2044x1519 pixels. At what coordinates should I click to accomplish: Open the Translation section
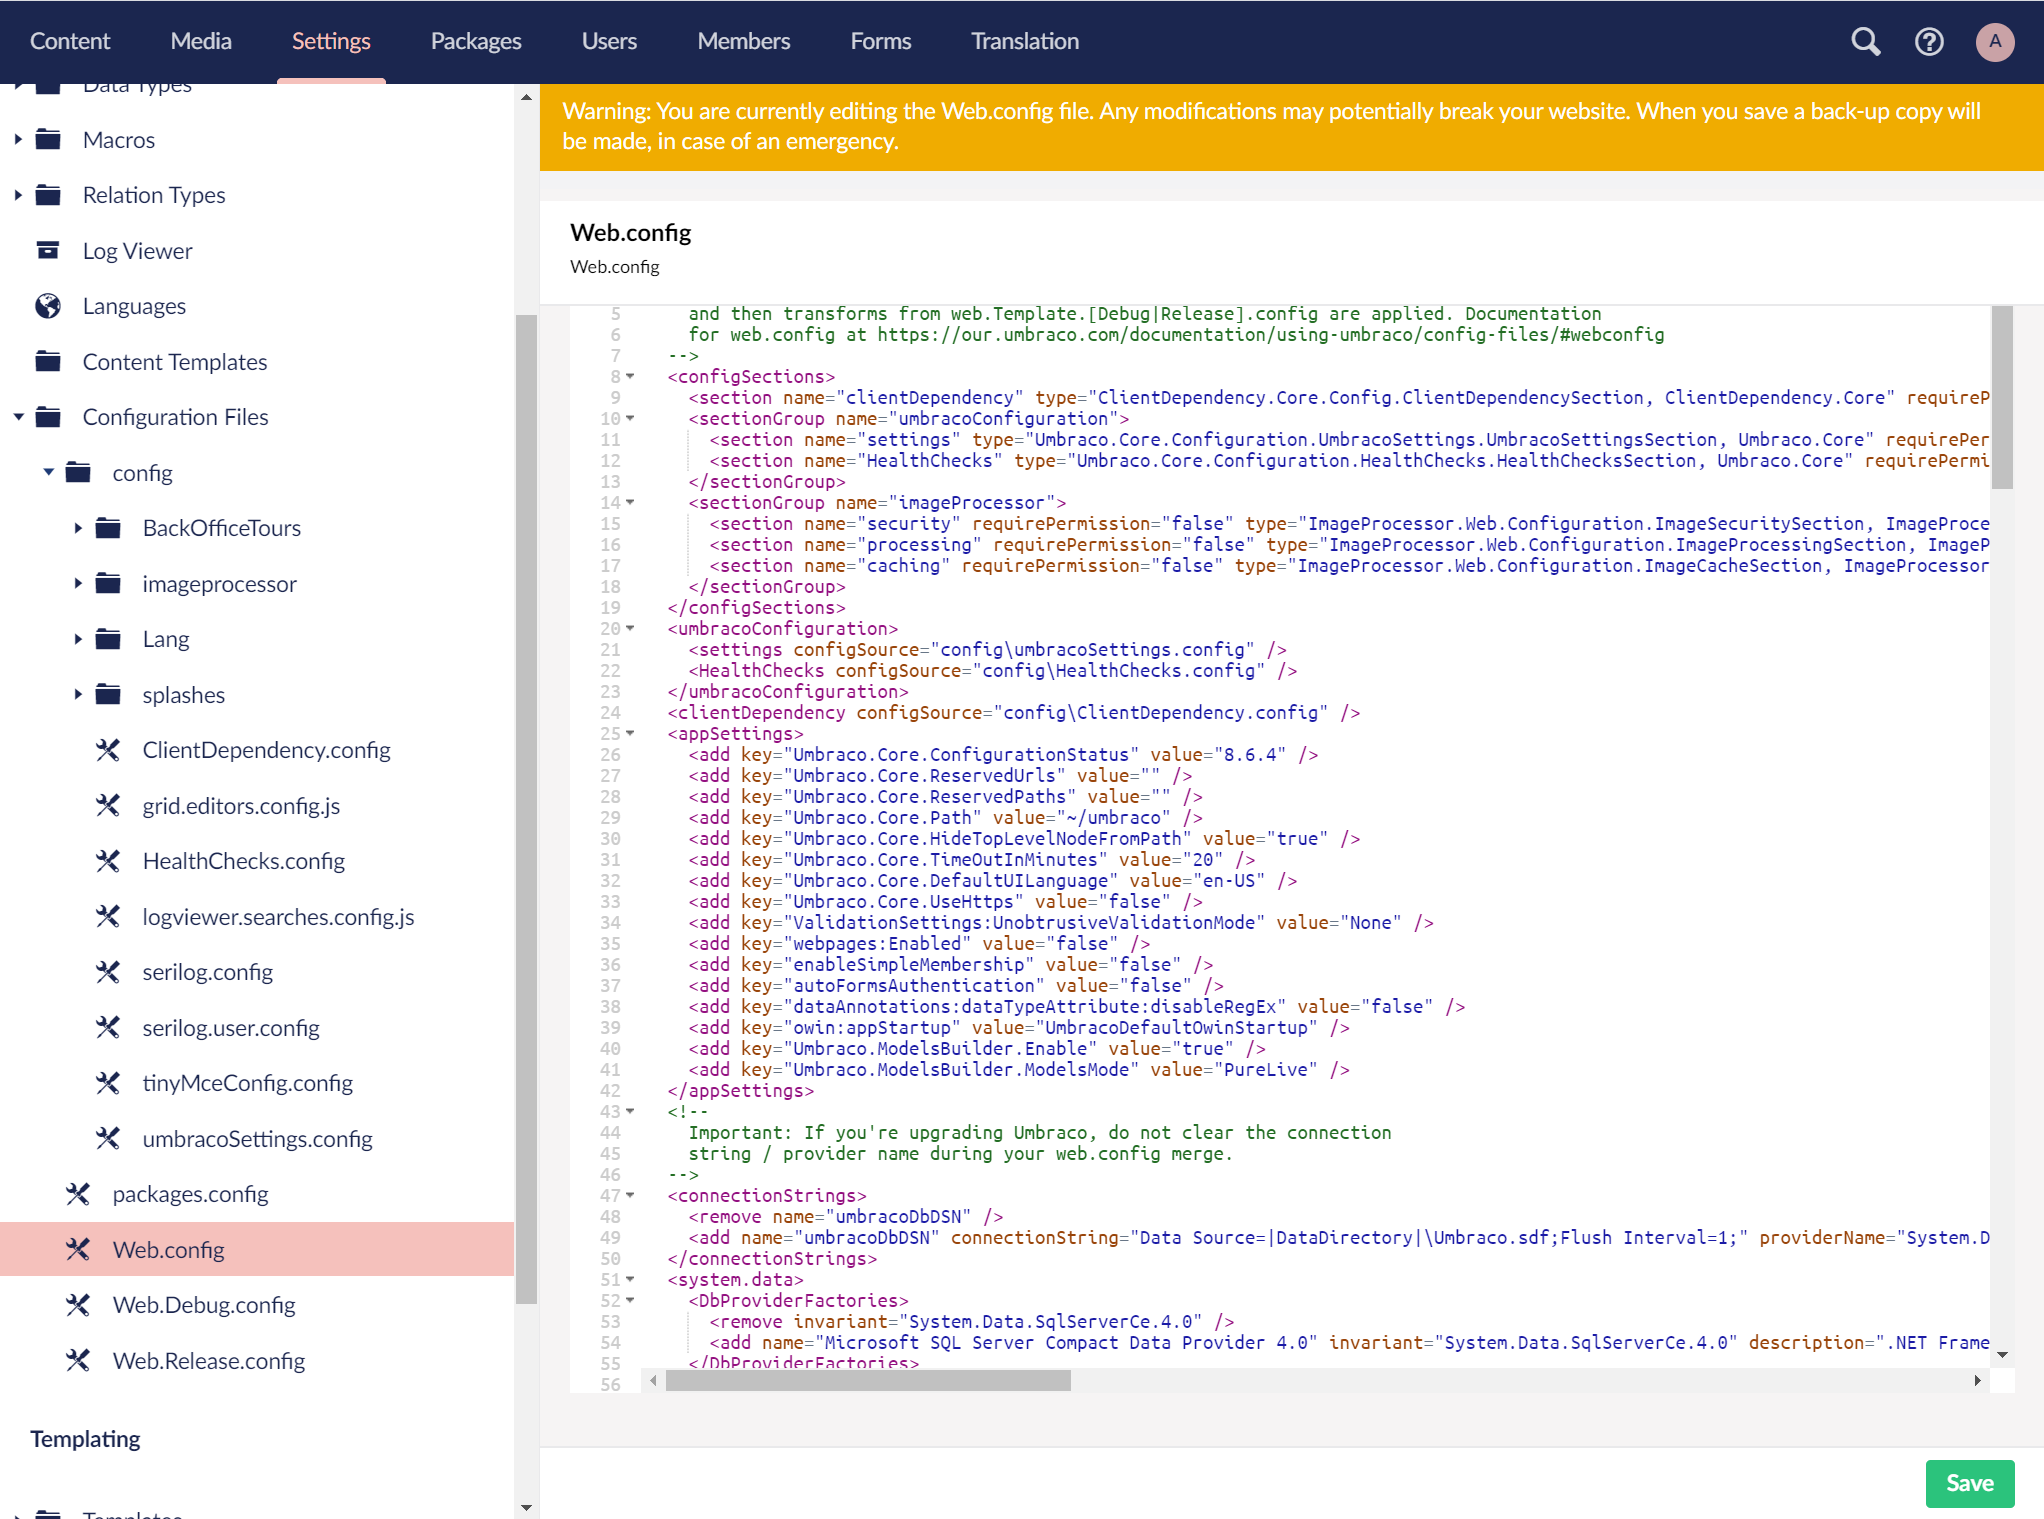click(x=1025, y=41)
